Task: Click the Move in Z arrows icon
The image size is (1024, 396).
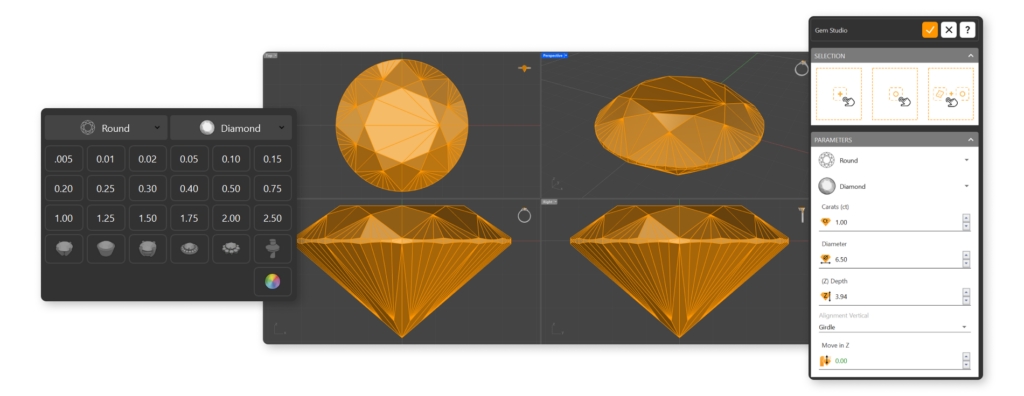Action: 825,361
